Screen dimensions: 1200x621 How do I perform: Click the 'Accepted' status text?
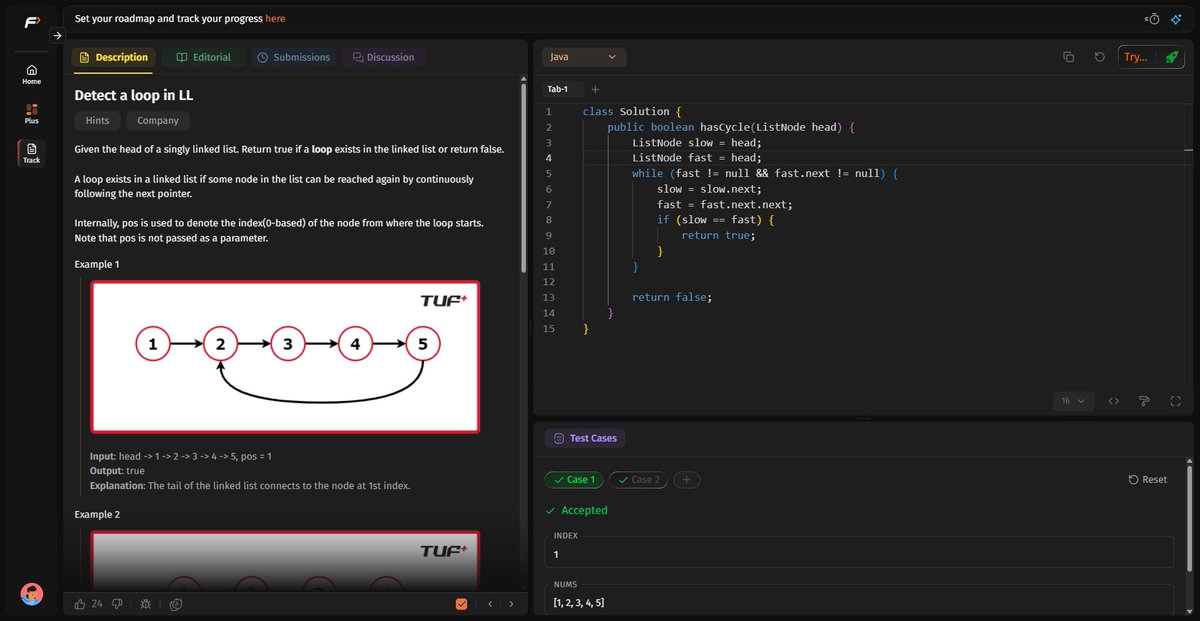584,510
